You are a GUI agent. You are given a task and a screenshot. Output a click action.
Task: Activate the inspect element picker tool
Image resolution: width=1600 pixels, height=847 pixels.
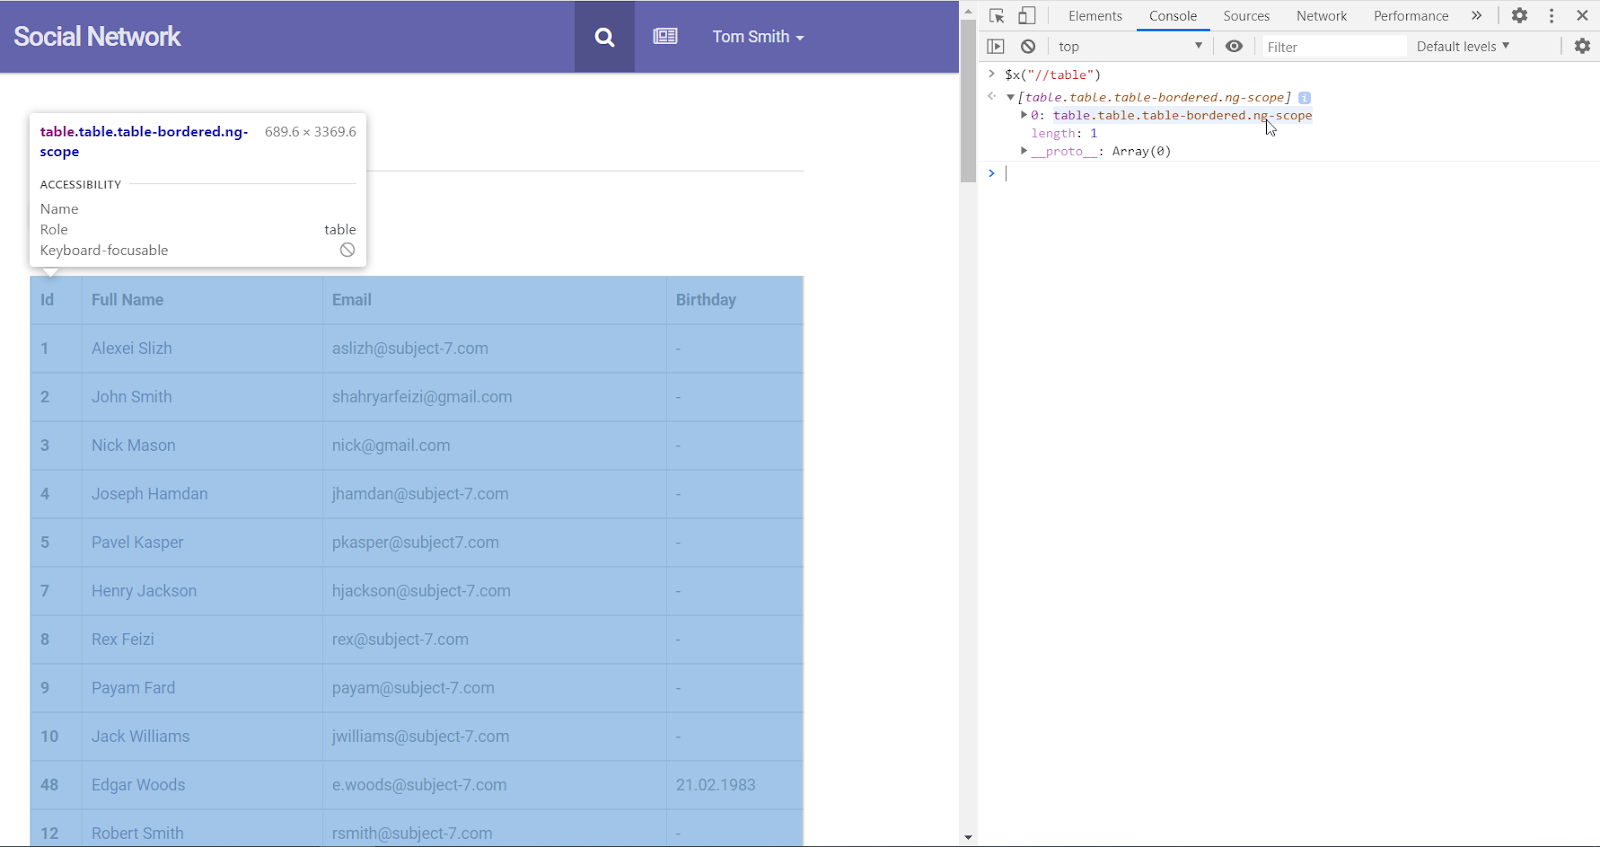[x=997, y=16]
